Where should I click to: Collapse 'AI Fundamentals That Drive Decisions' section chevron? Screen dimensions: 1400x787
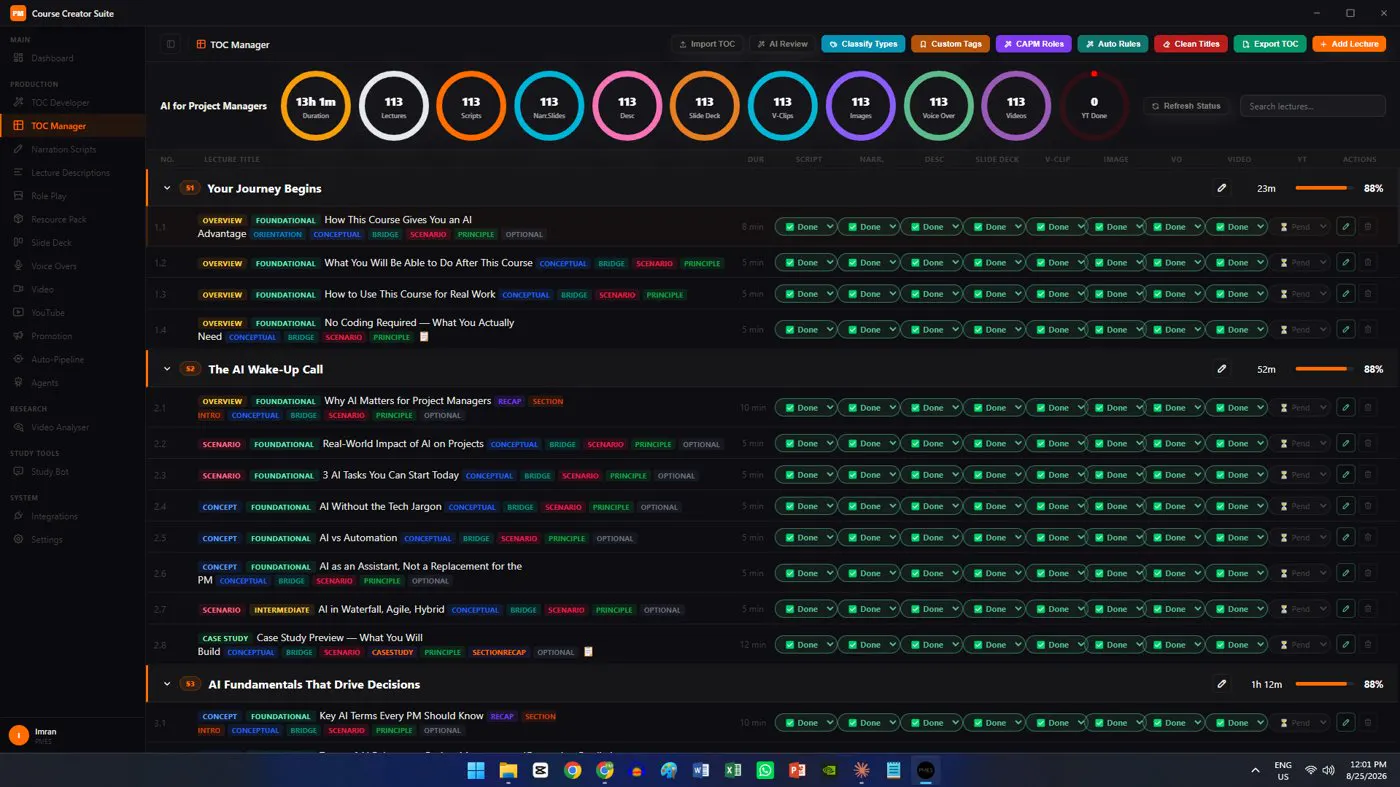coord(167,684)
